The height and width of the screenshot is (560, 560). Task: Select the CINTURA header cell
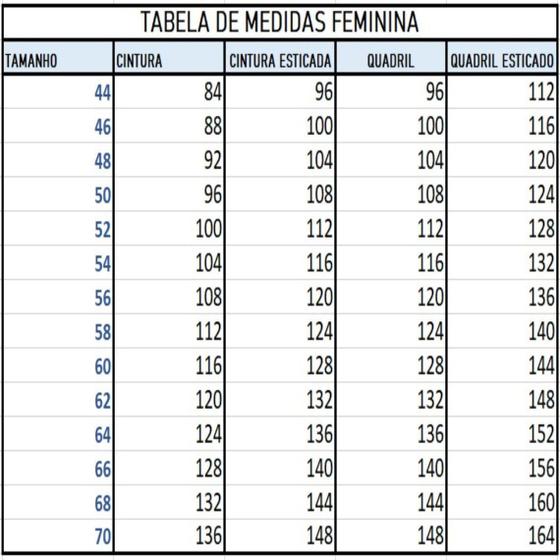point(169,58)
